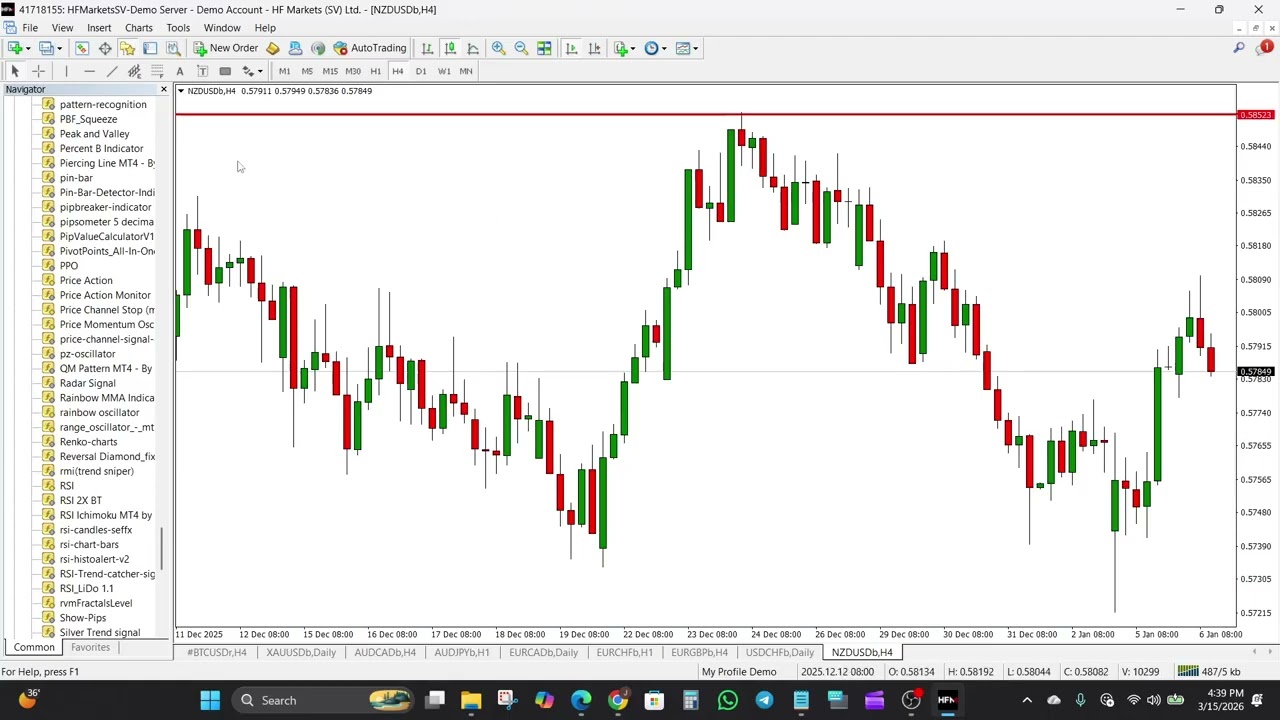Toggle Chart Shift icon
This screenshot has height=720, width=1280.
(594, 48)
